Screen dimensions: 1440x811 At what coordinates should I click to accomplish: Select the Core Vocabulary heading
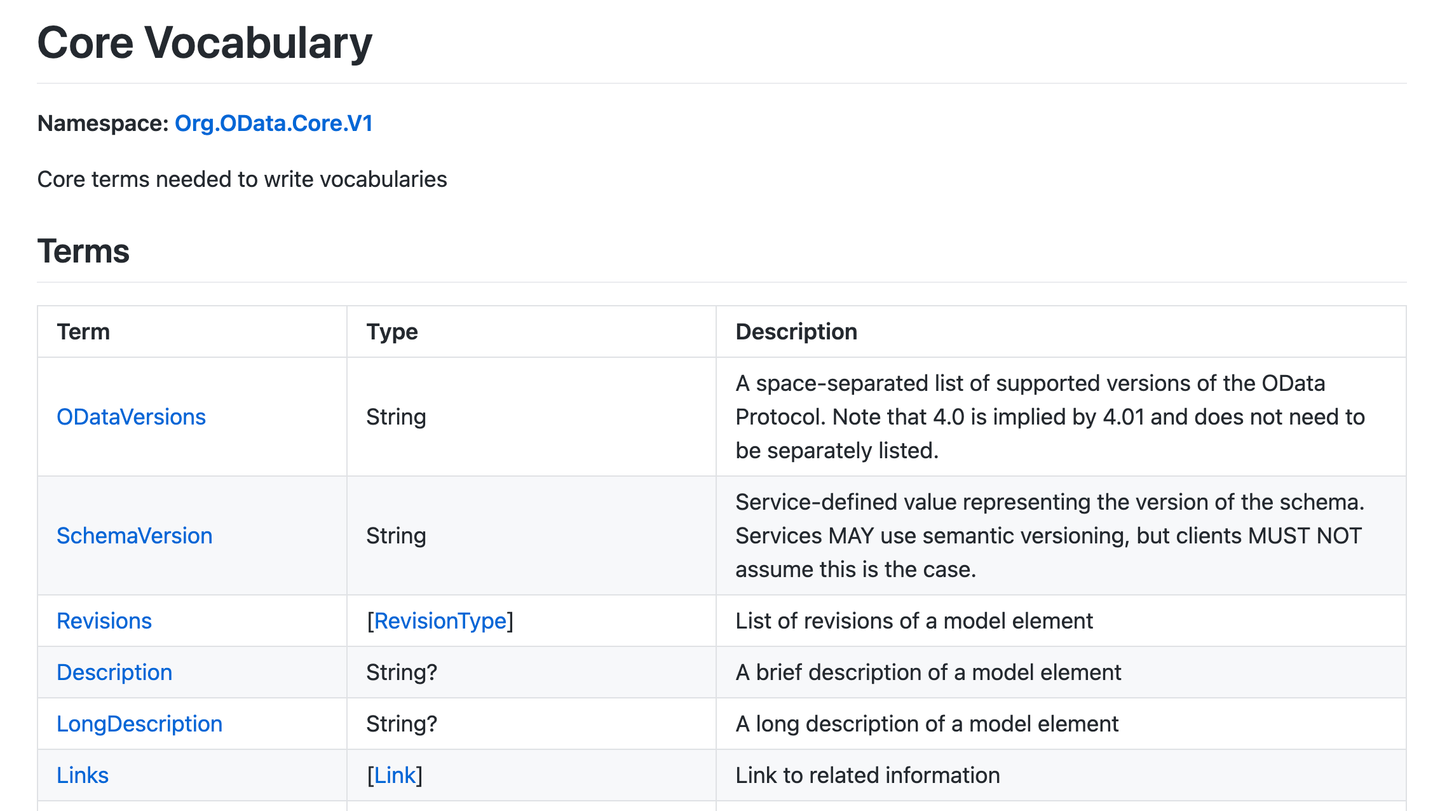click(205, 43)
